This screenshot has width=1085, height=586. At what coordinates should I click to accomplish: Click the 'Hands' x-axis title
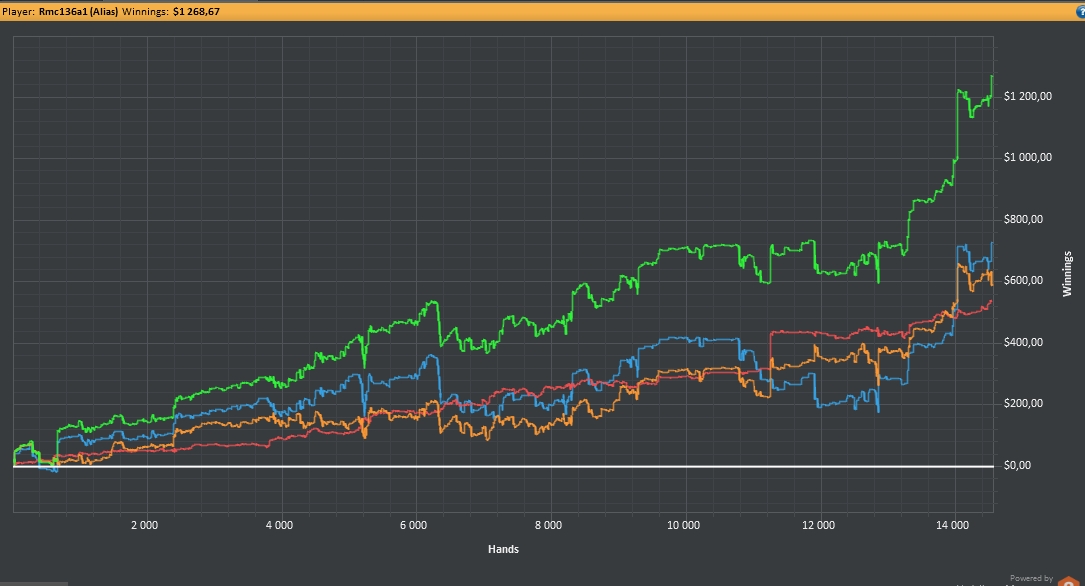click(502, 548)
